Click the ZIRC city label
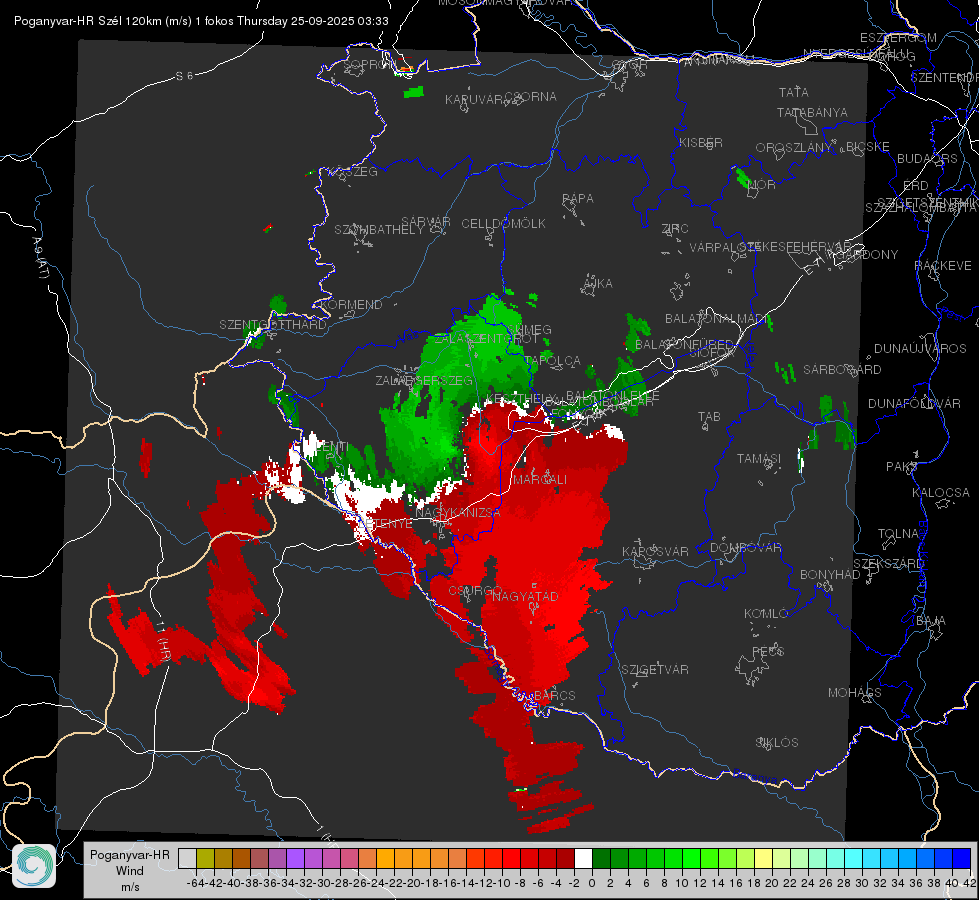Image resolution: width=979 pixels, height=900 pixels. click(x=674, y=229)
